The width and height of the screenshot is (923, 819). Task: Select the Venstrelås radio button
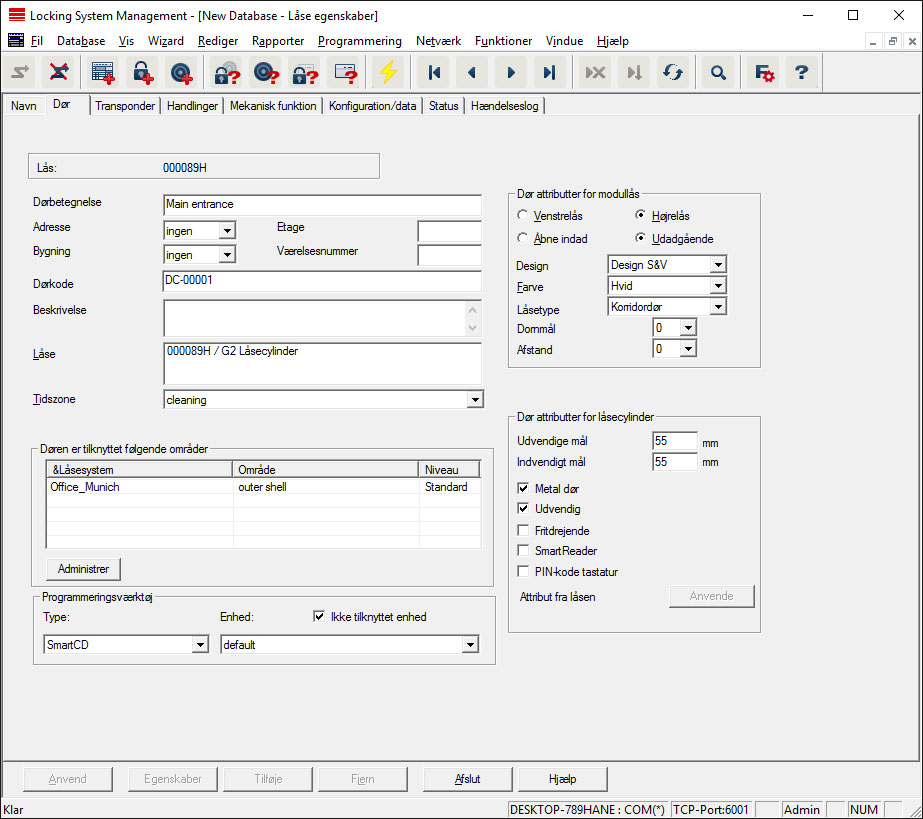523,215
